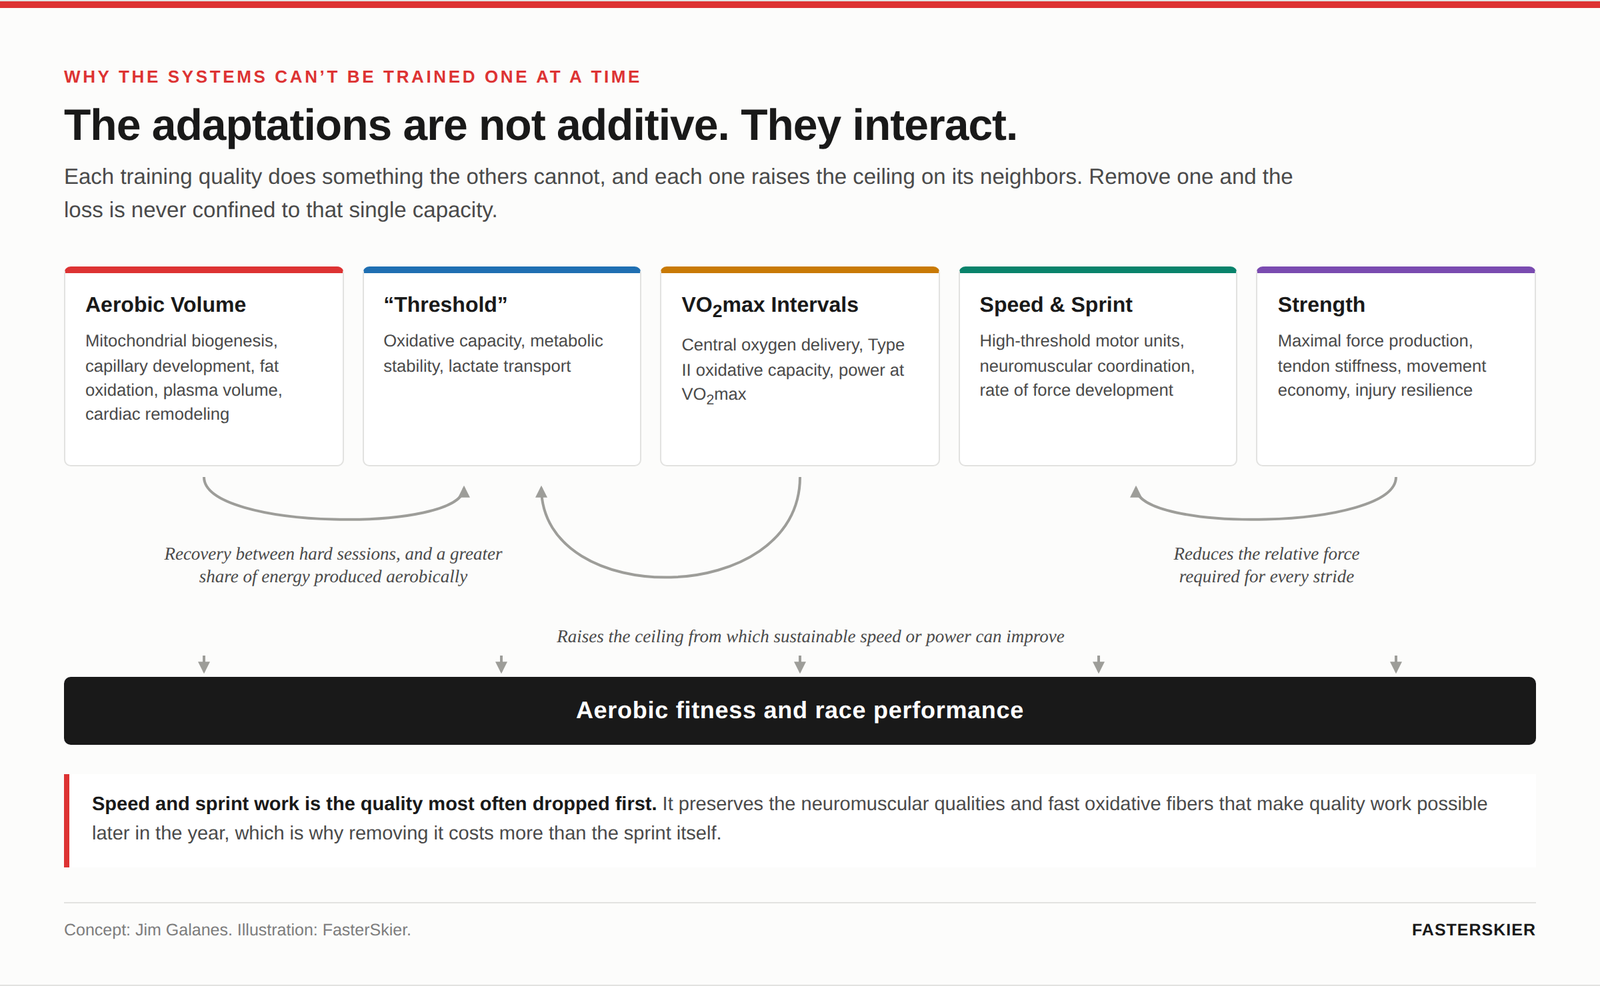Click the Strength card heading

tap(1321, 305)
